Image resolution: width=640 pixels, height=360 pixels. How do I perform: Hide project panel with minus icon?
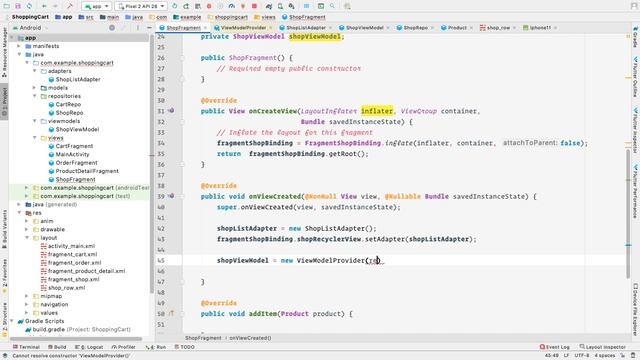click(149, 28)
